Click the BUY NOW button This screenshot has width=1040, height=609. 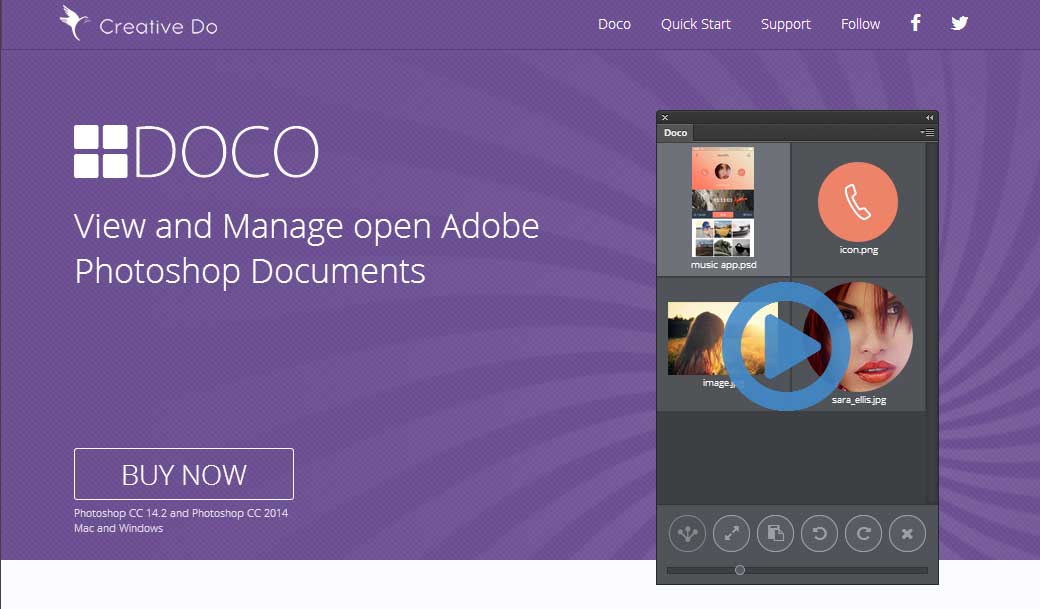click(x=183, y=473)
